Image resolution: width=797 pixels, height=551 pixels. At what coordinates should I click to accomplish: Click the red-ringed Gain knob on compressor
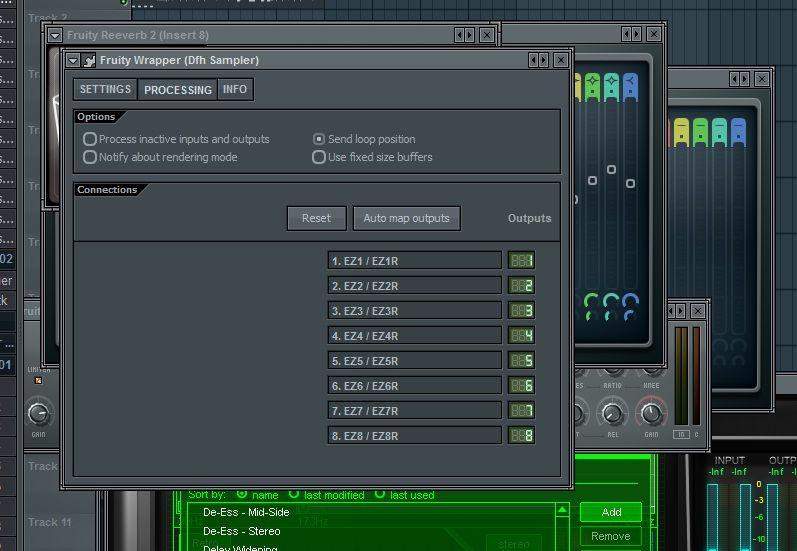[x=651, y=412]
